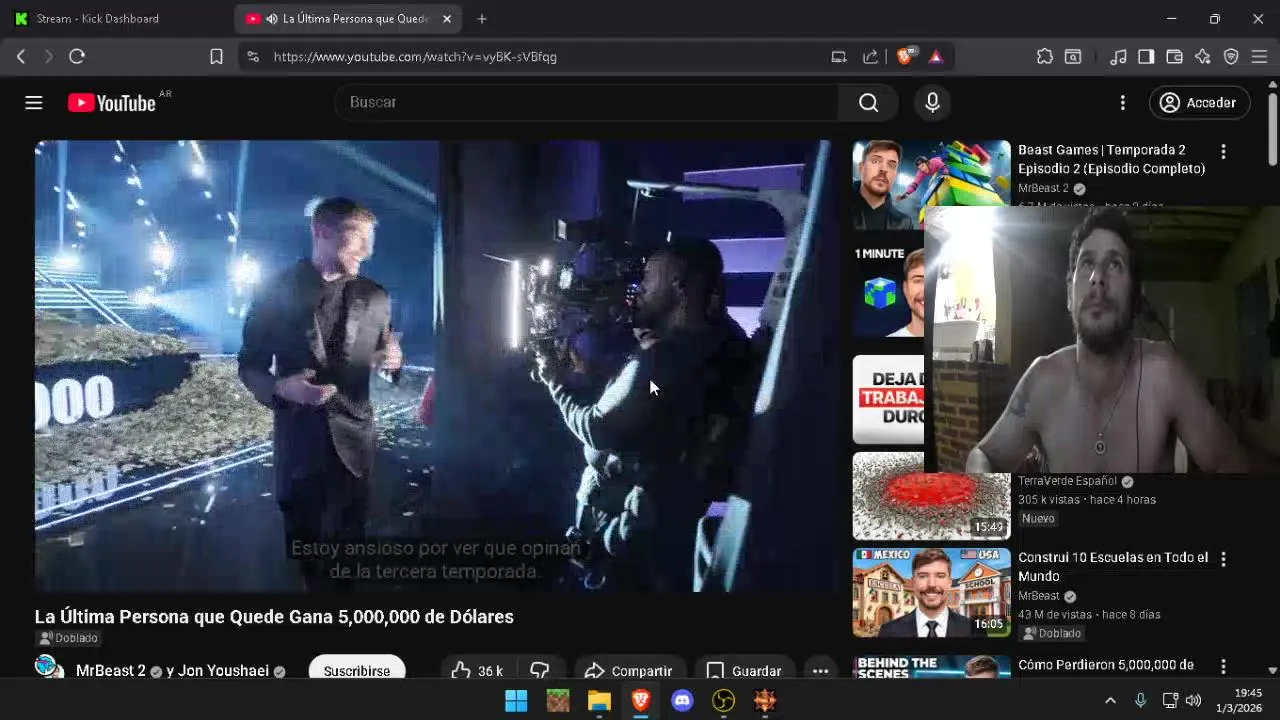Open the Windows Start menu
Viewport: 1280px width, 720px height.
(x=516, y=701)
